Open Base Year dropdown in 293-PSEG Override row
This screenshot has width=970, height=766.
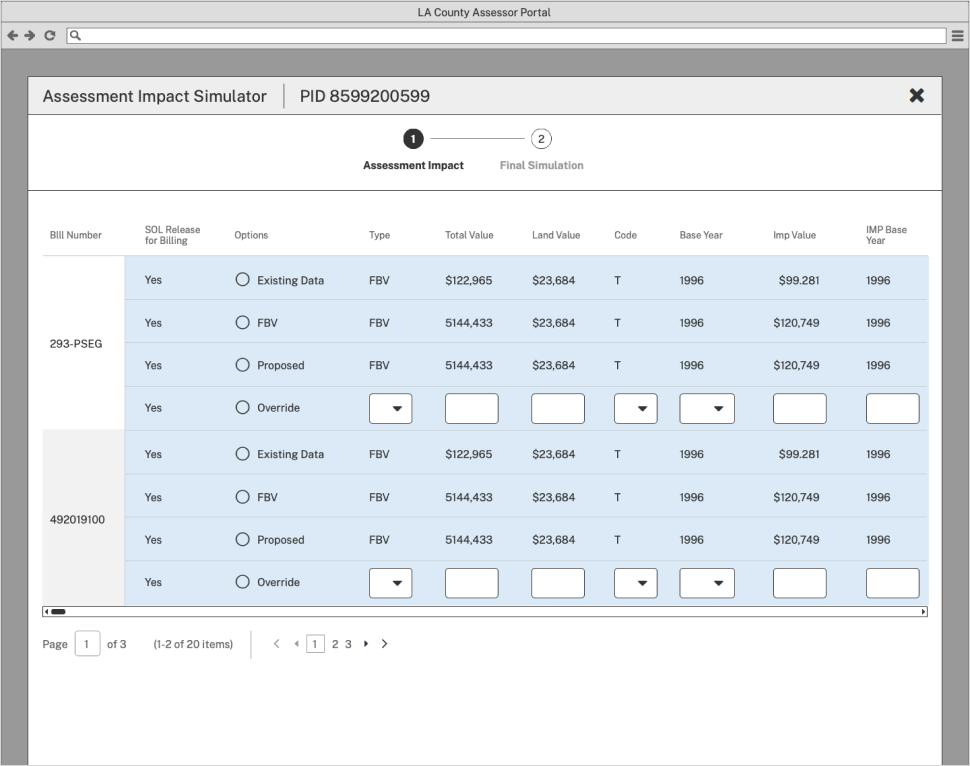(x=707, y=408)
